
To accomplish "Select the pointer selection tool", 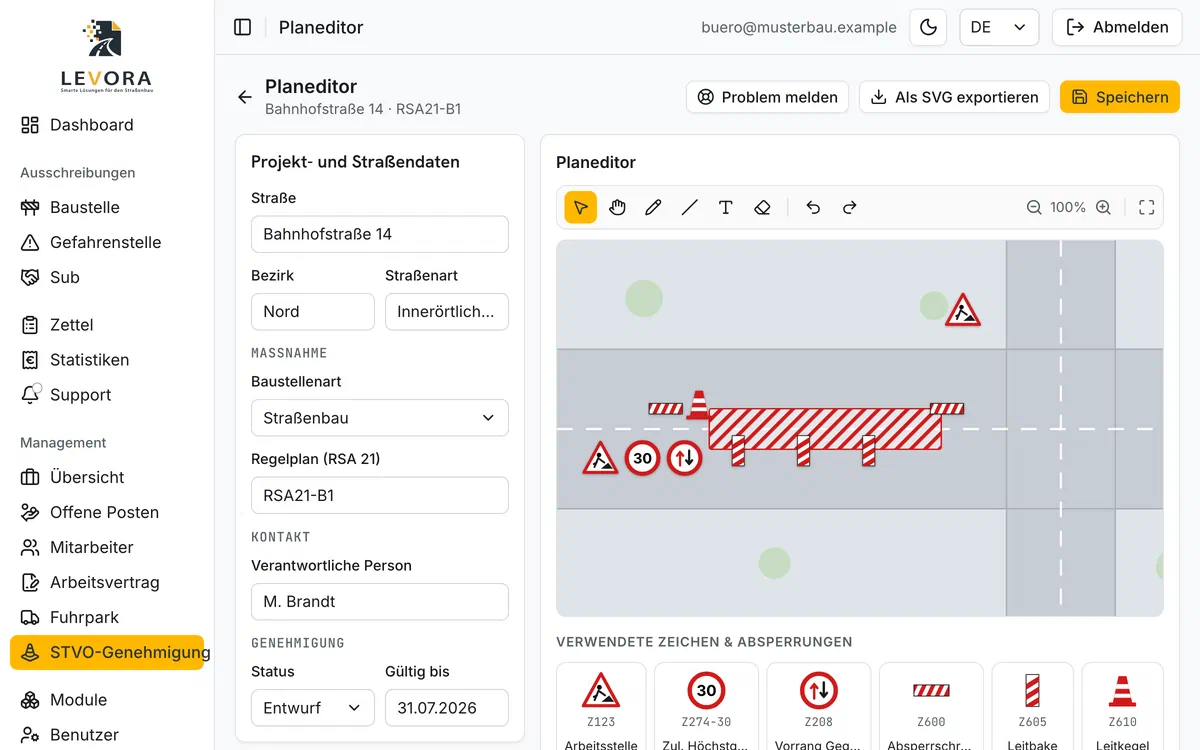I will 581,207.
